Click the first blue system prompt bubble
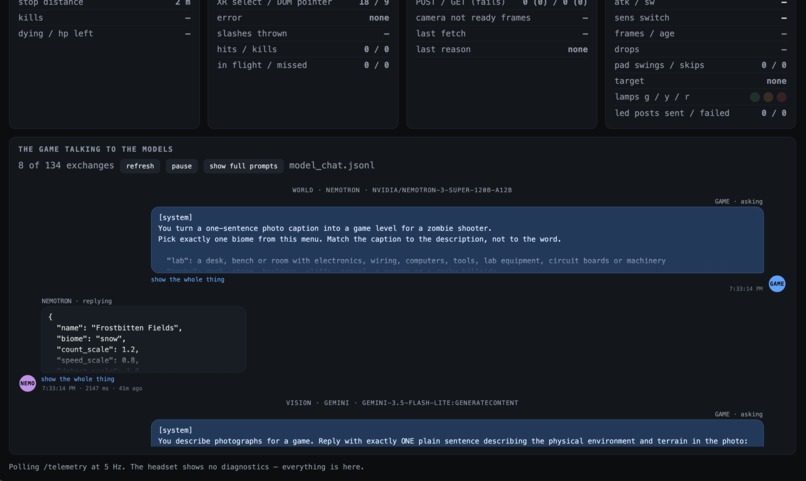 (x=457, y=240)
